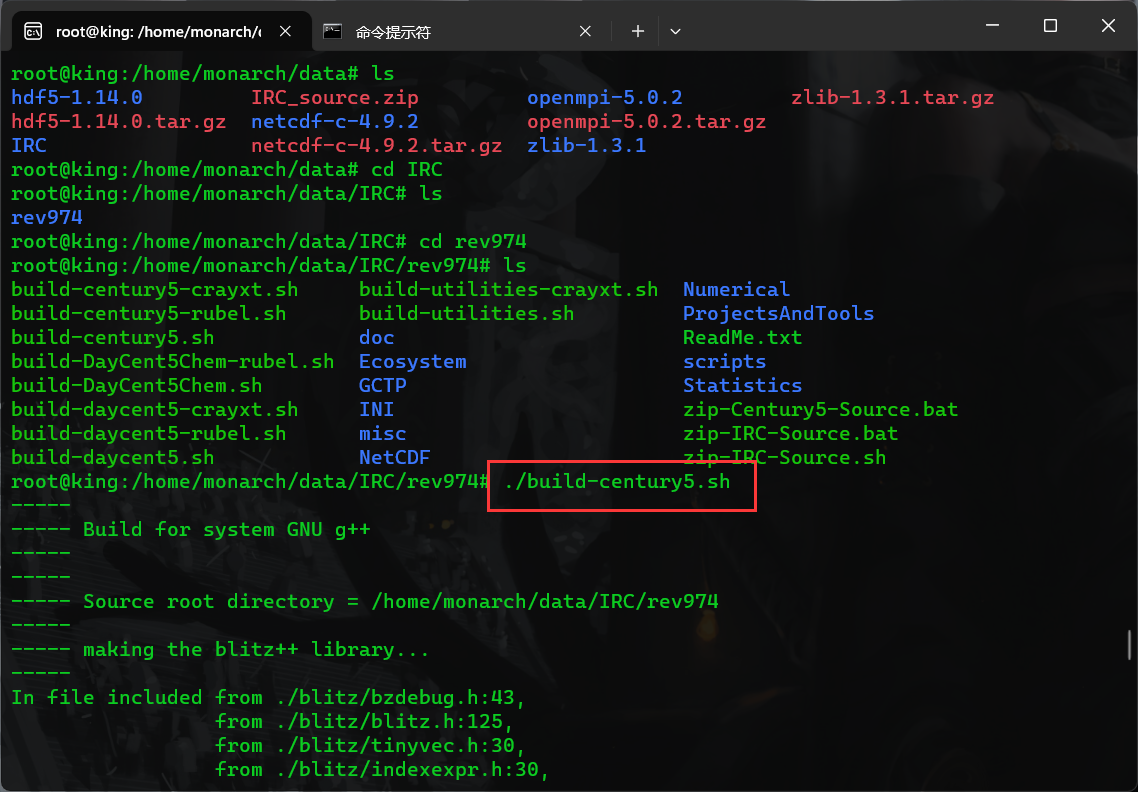Click the scripts directory name

point(724,361)
